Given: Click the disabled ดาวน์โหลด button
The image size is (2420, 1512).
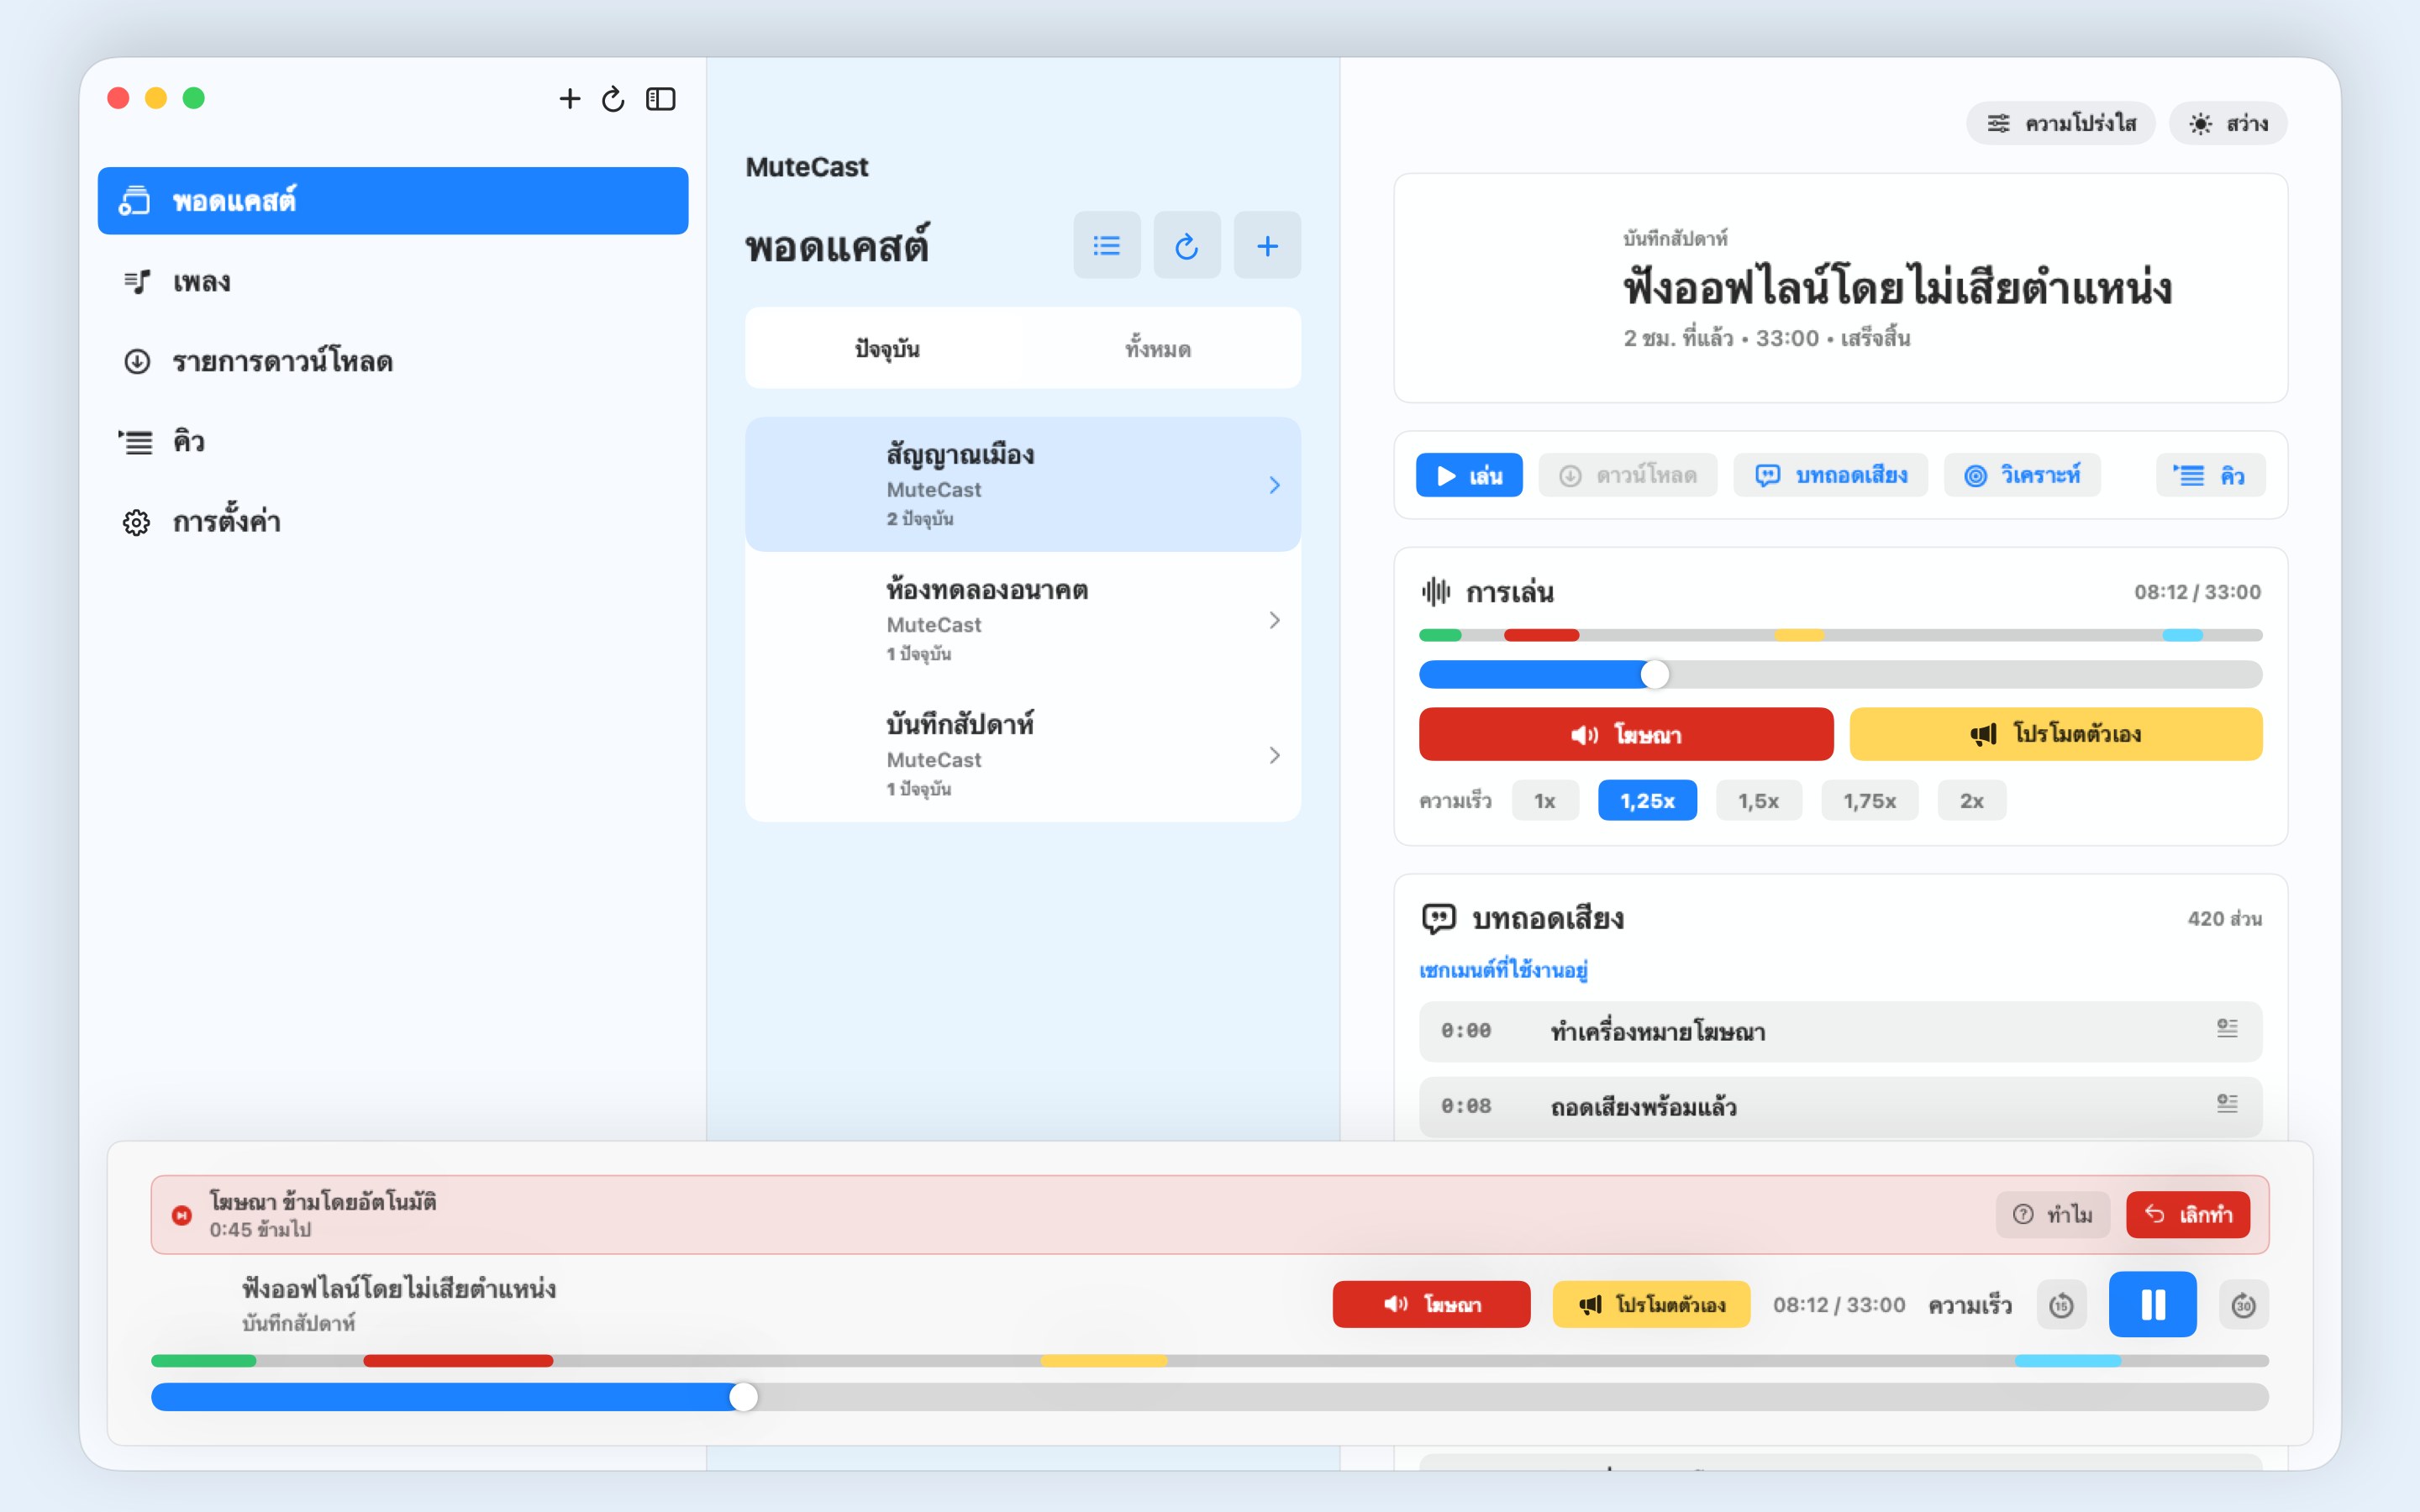Looking at the screenshot, I should pos(1627,475).
